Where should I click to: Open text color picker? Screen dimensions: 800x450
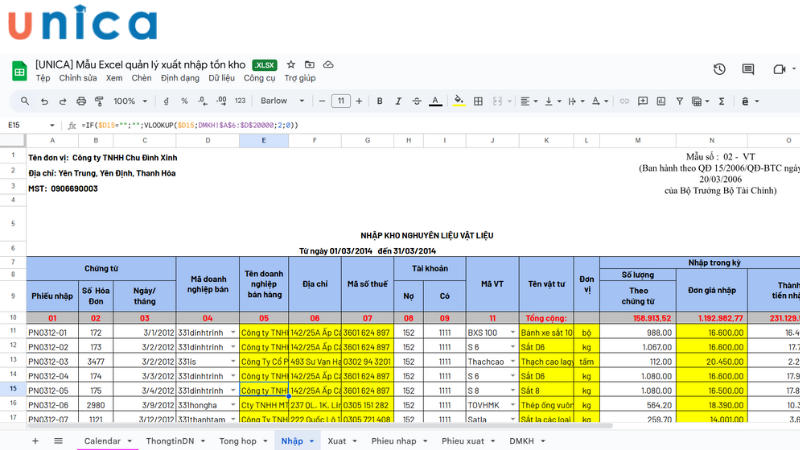coord(435,101)
